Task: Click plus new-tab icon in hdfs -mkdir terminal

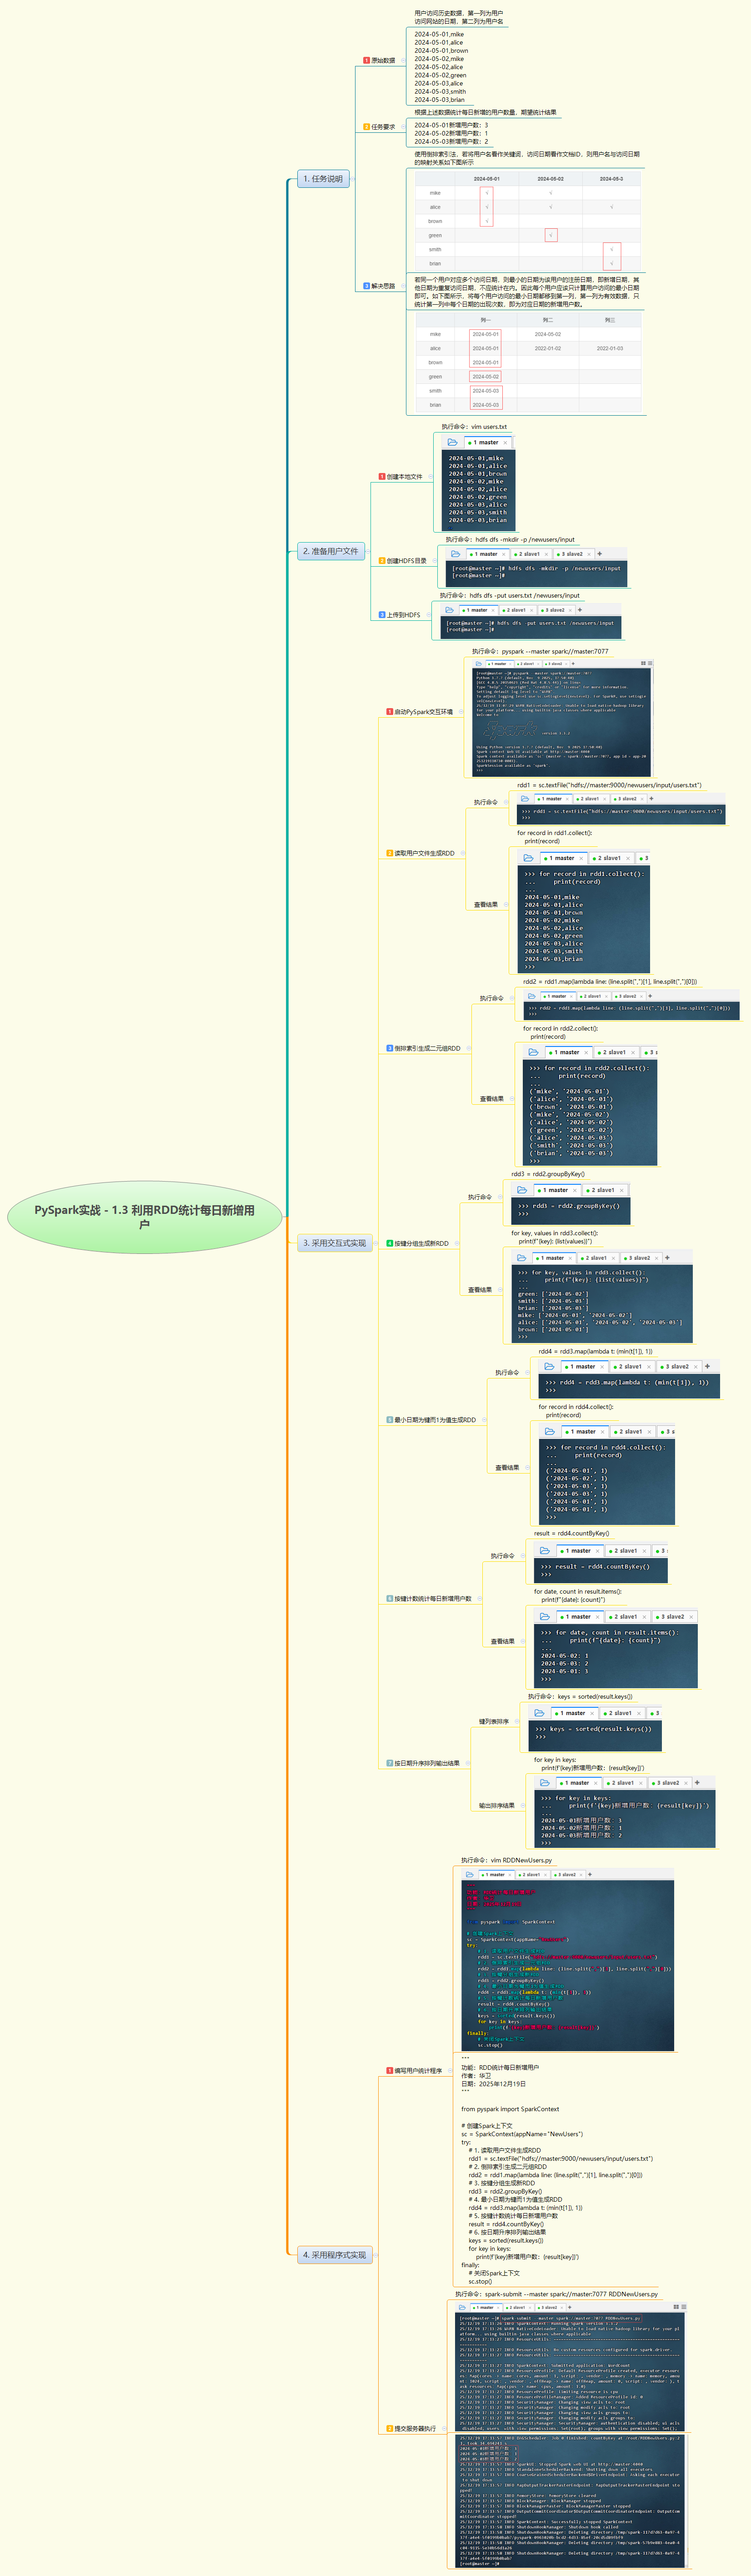Action: (599, 553)
